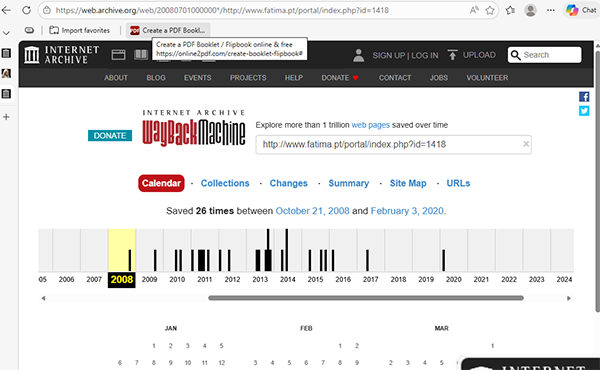Open PROJECTS menu item
Image resolution: width=600 pixels, height=370 pixels.
tap(248, 78)
